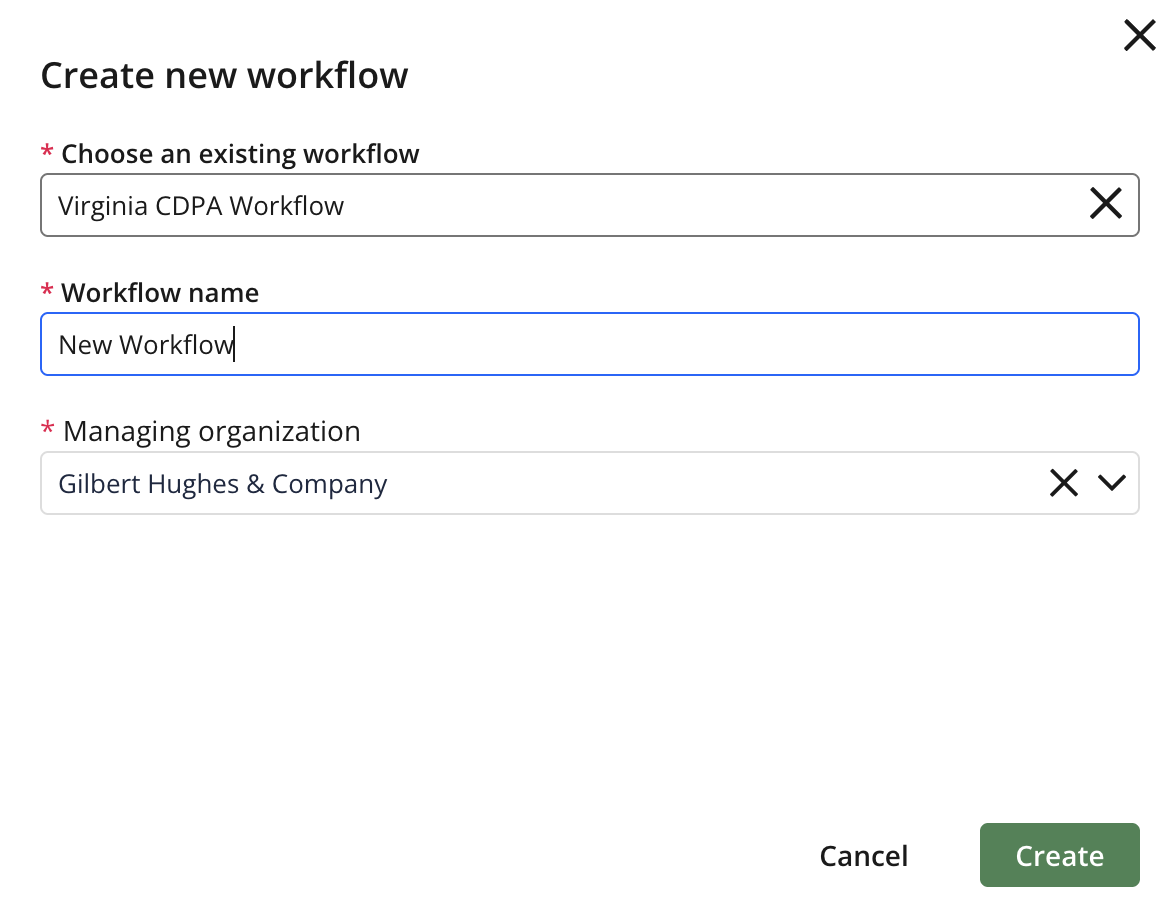
Task: Close the Create new workflow dialog
Action: coord(1140,35)
